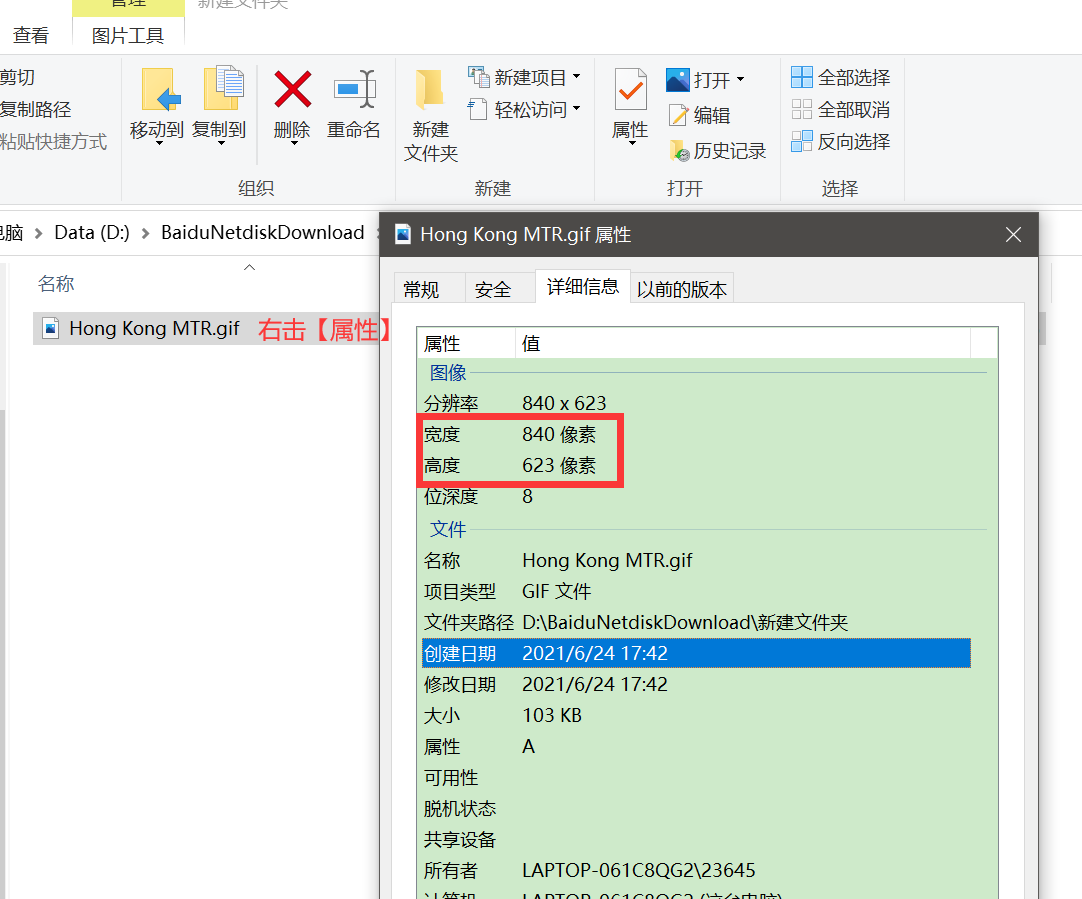The height and width of the screenshot is (899, 1082).
Task: Click the Rename icon in ribbon
Action: (355, 89)
